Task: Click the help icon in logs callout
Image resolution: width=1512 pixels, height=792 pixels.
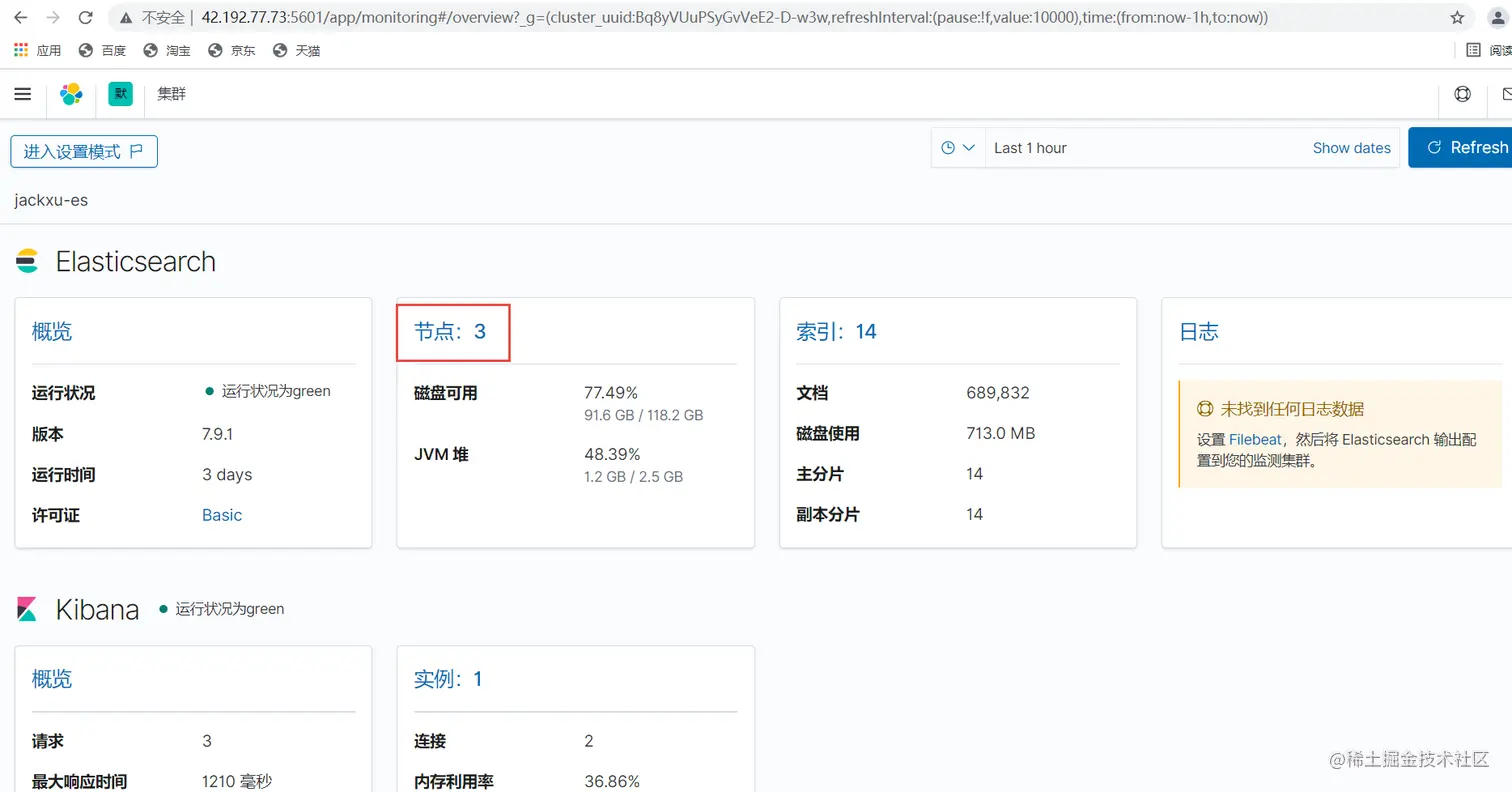Action: pyautogui.click(x=1205, y=409)
